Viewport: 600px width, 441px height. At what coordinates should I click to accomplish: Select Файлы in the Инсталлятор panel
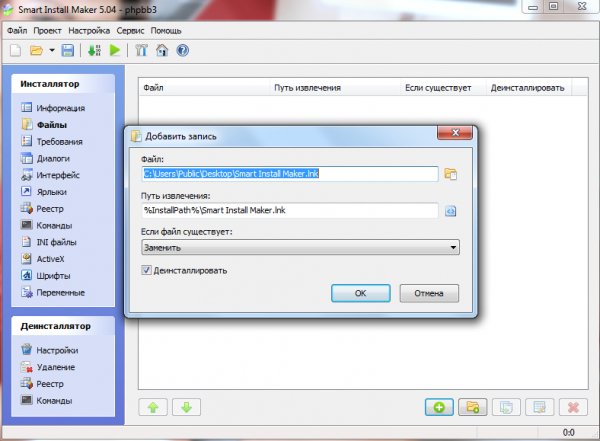click(x=52, y=125)
